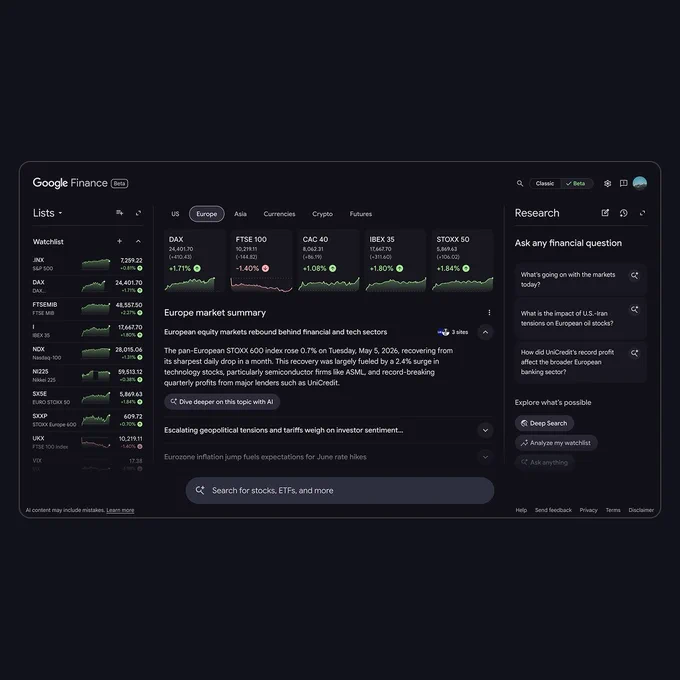Expand the Lists panel to full view
Image resolution: width=680 pixels, height=680 pixels.
pos(138,213)
